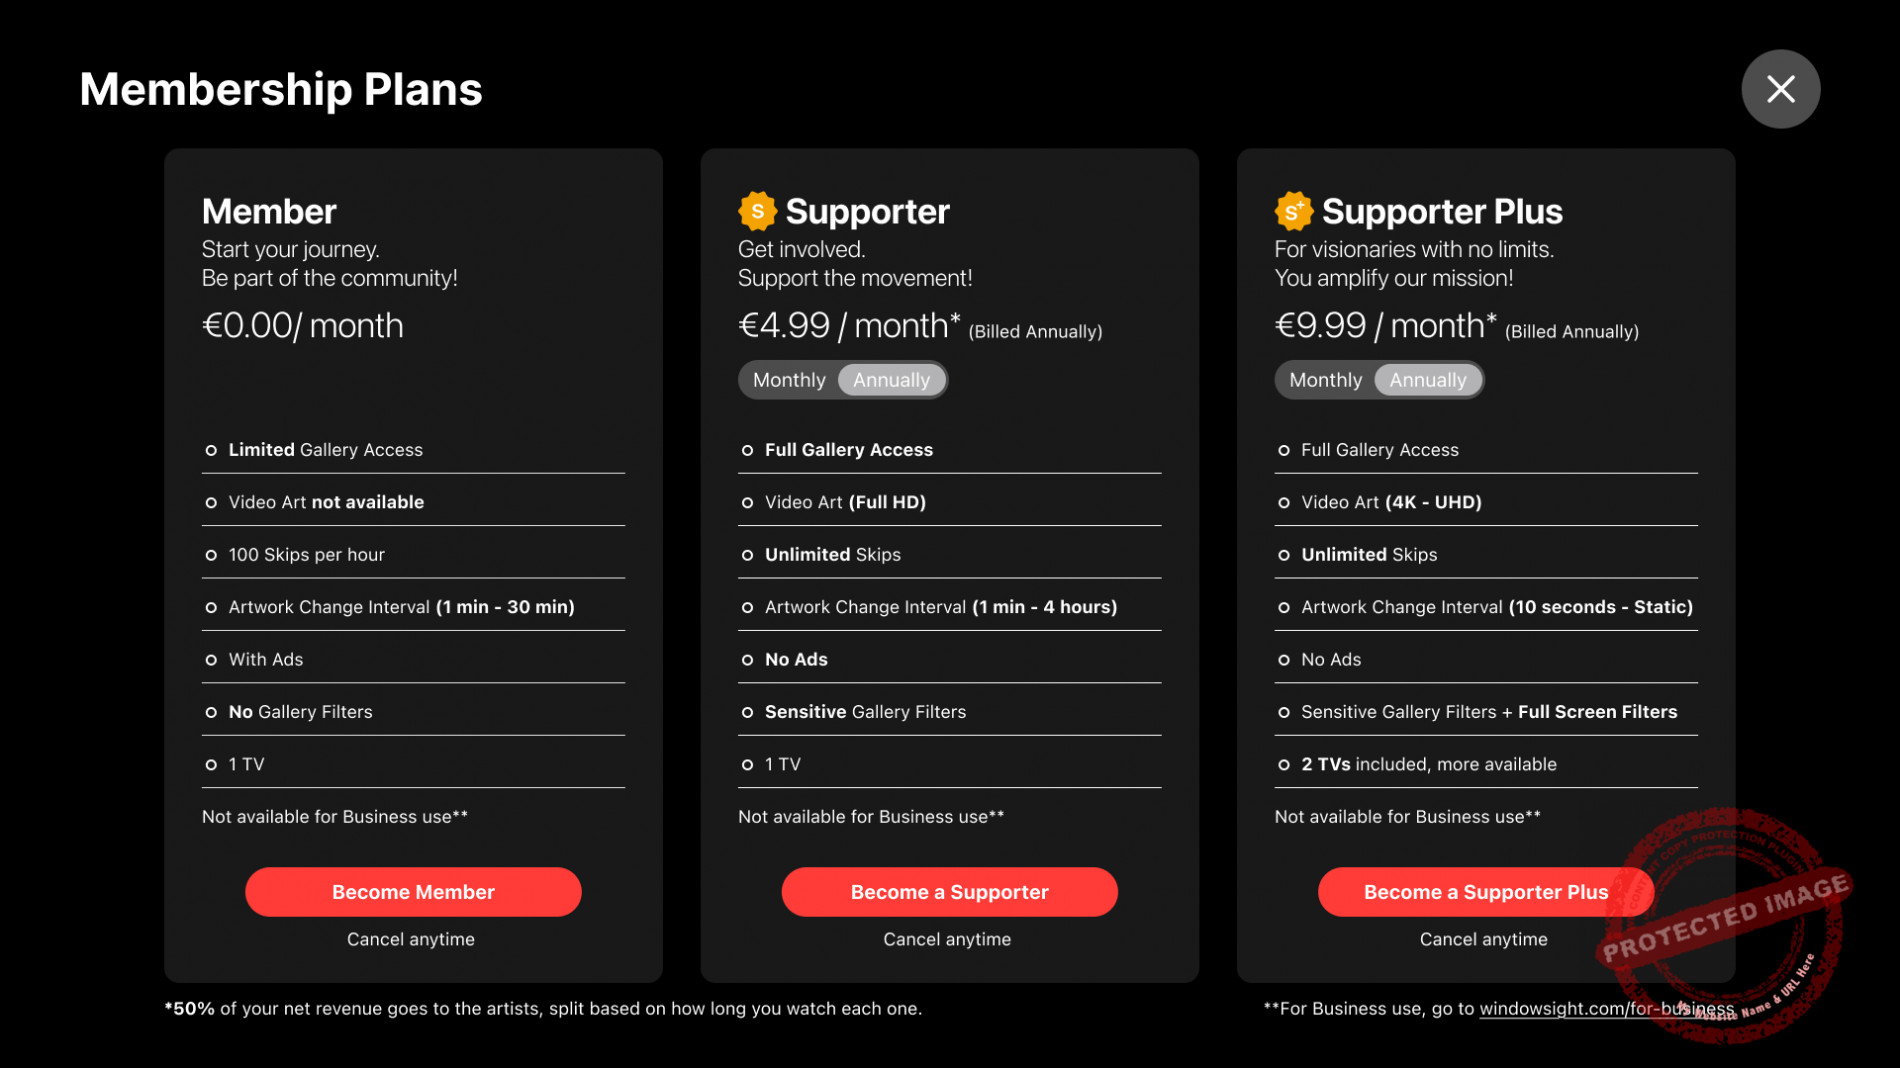Click the Supporter Full Gallery Access bullet
This screenshot has height=1068, width=1900.
[747, 450]
